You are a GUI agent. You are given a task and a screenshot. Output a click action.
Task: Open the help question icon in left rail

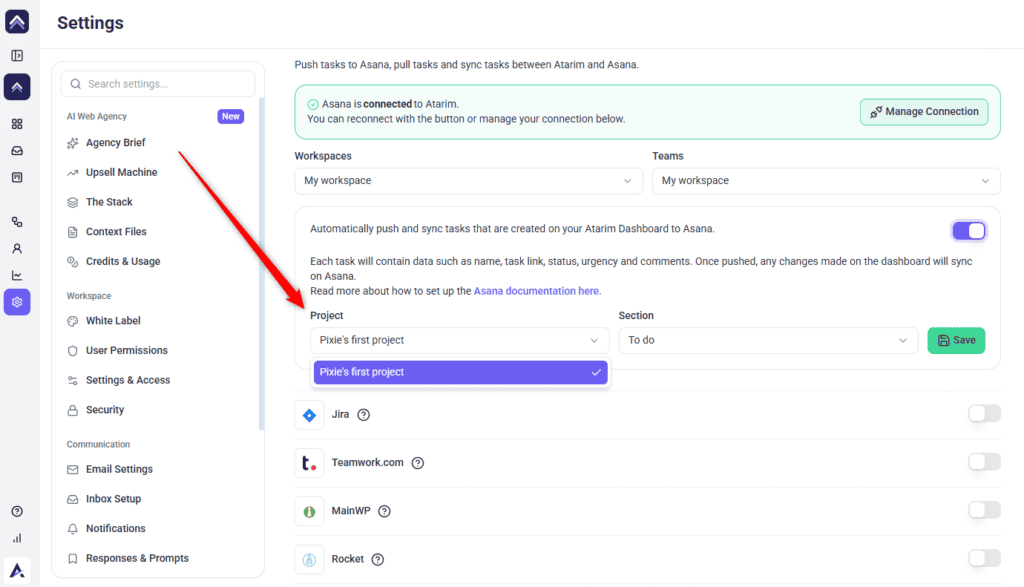coord(17,511)
